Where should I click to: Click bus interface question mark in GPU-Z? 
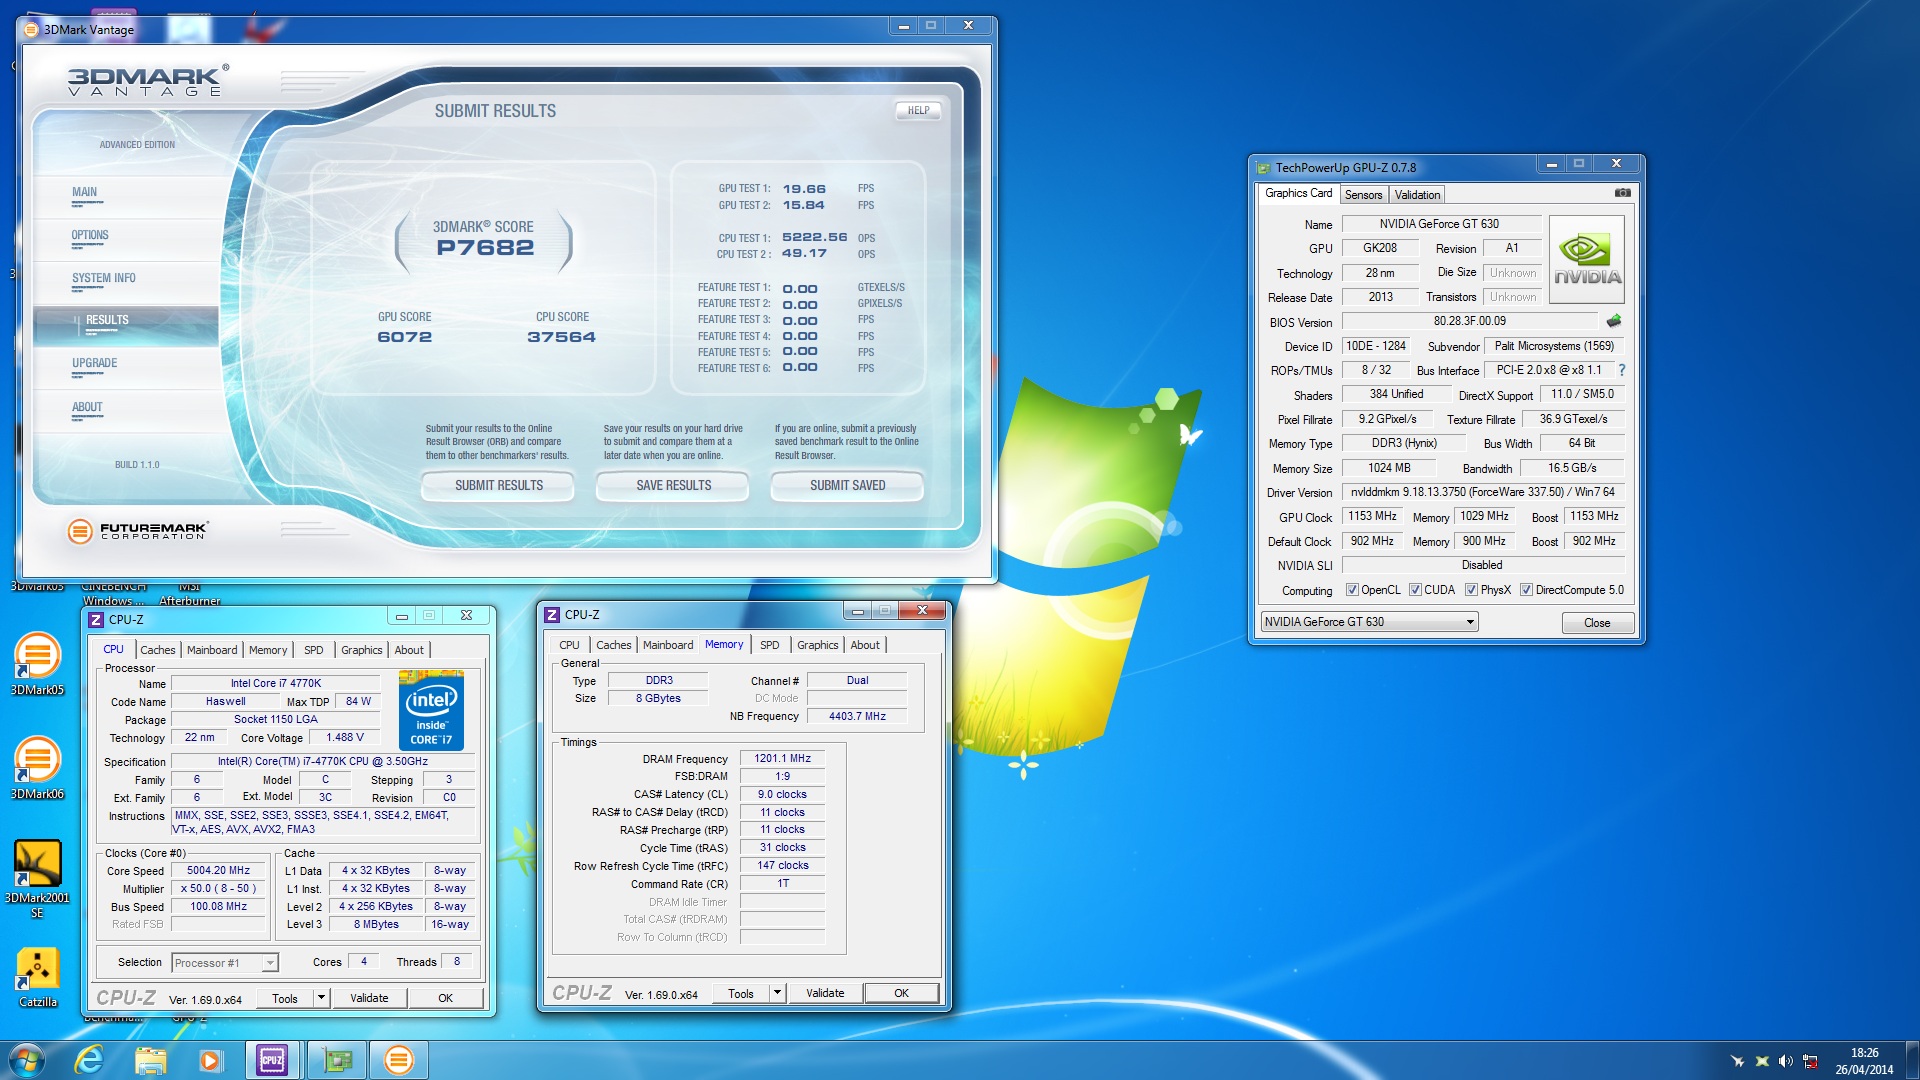(x=1622, y=370)
